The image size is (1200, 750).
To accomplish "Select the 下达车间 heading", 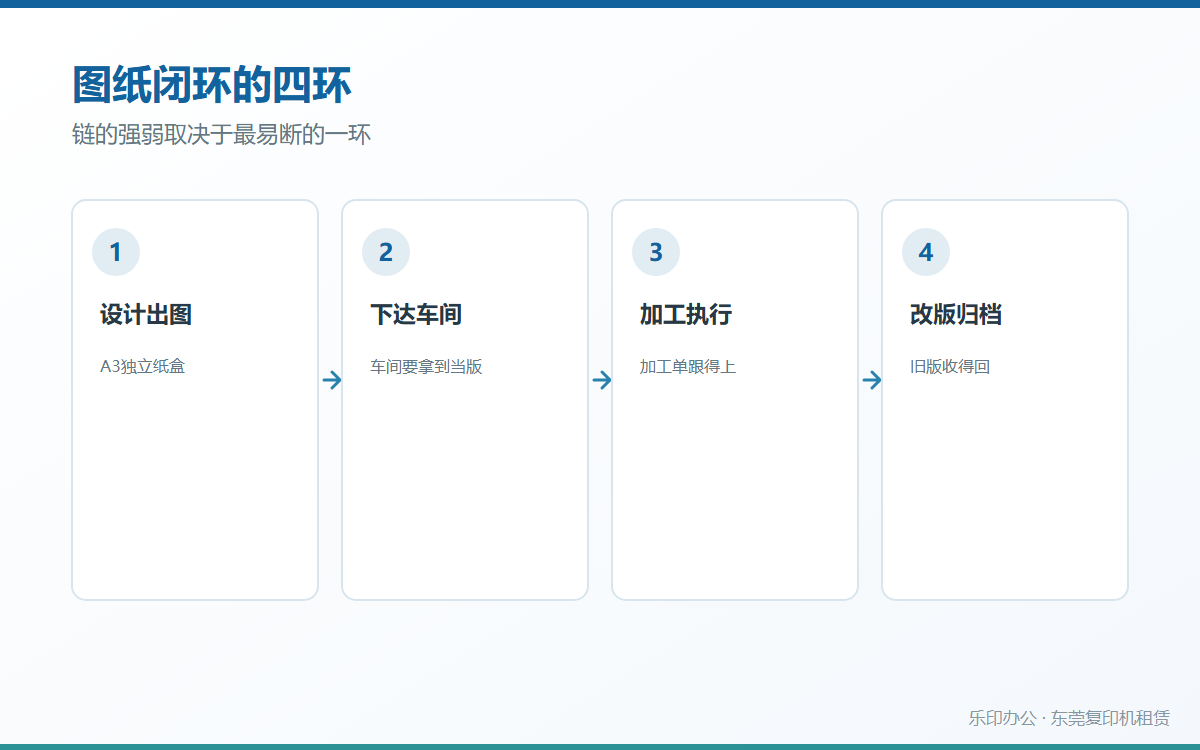I will coord(416,315).
